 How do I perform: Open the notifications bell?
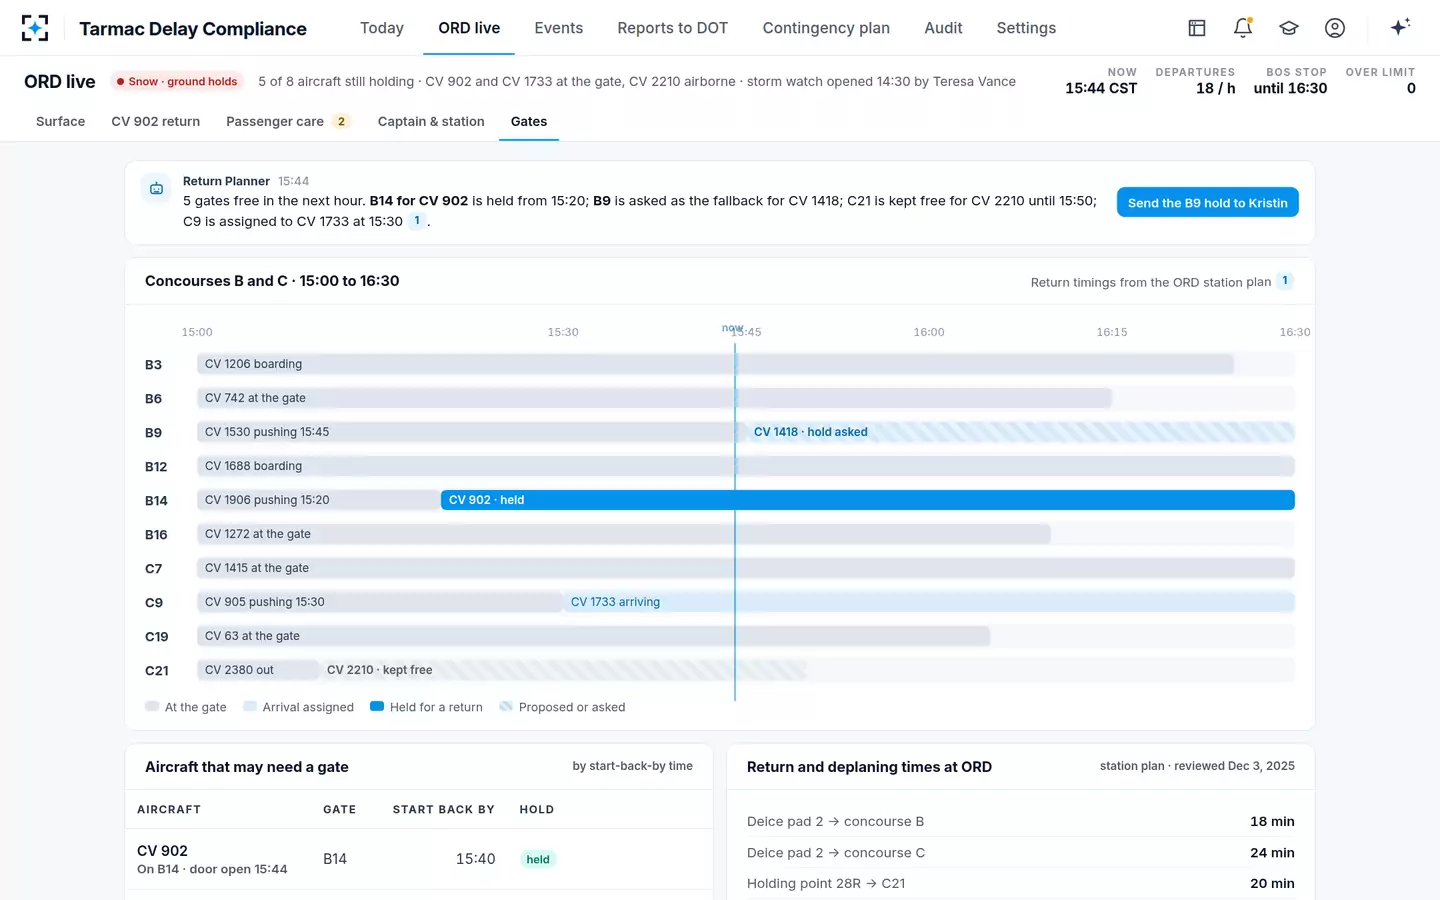coord(1243,28)
